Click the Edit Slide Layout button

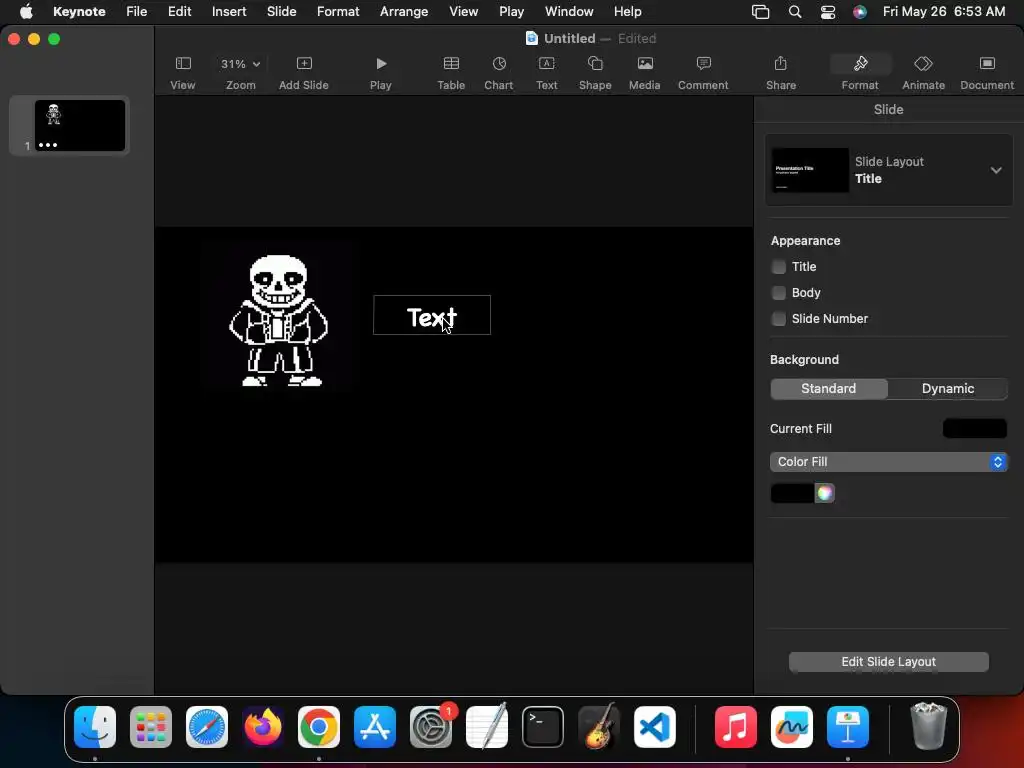[x=888, y=662]
